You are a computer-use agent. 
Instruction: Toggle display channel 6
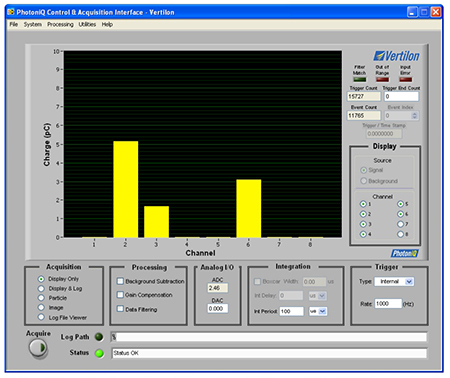[x=400, y=214]
